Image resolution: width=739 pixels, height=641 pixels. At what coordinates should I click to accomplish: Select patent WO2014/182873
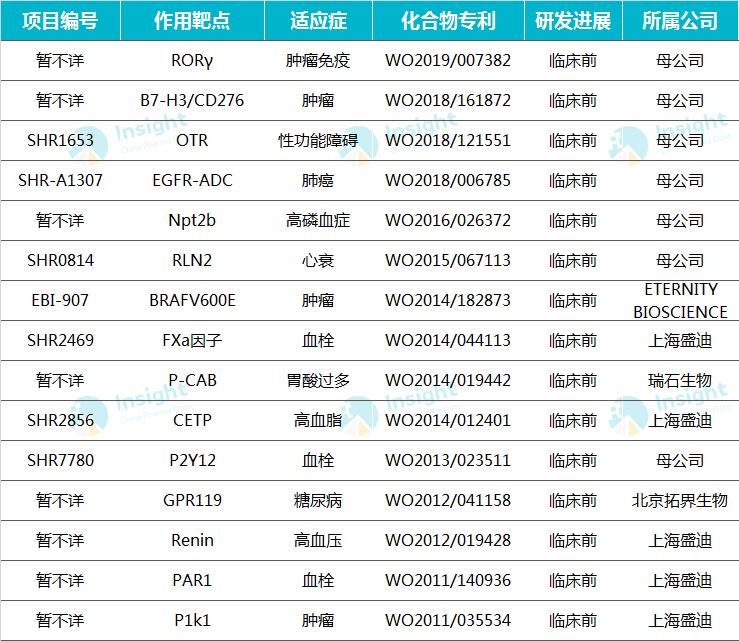448,301
